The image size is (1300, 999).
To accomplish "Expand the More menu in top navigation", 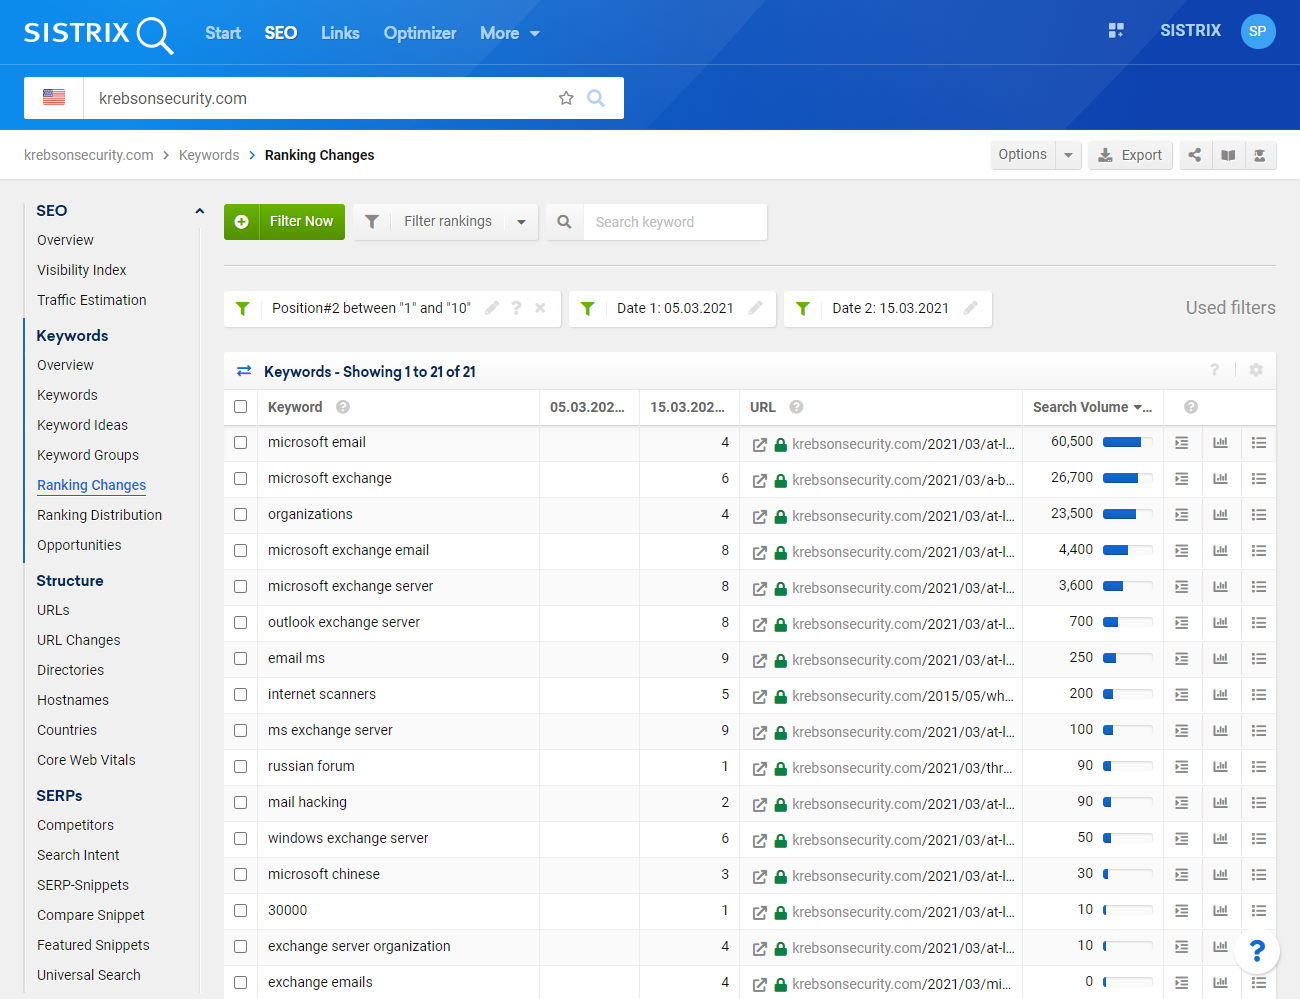I will point(510,33).
